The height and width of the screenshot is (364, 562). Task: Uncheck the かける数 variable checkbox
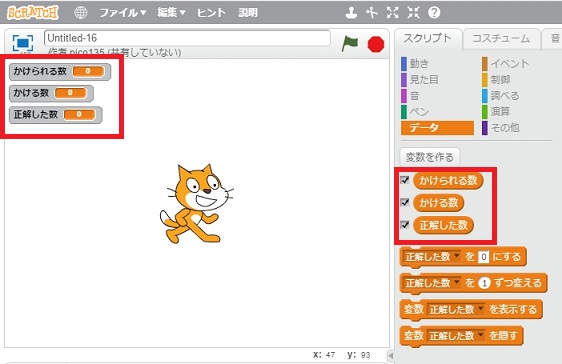pos(405,202)
